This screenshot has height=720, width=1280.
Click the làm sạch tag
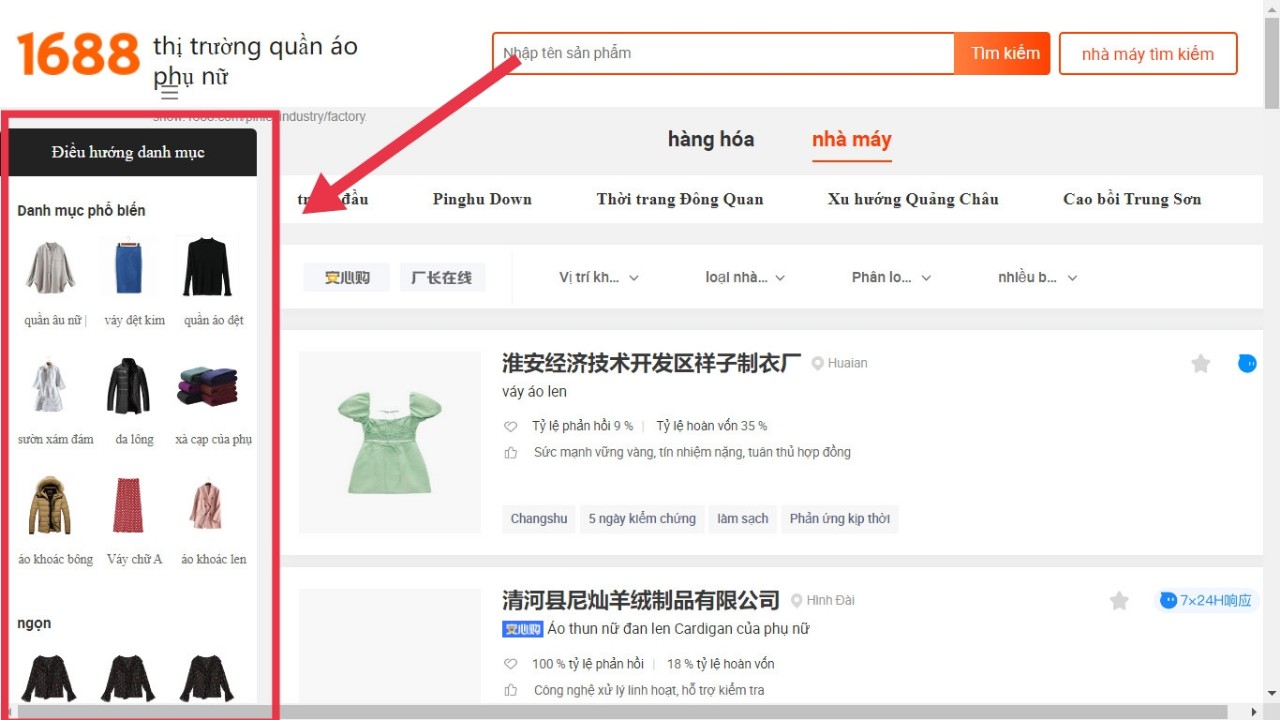(743, 519)
